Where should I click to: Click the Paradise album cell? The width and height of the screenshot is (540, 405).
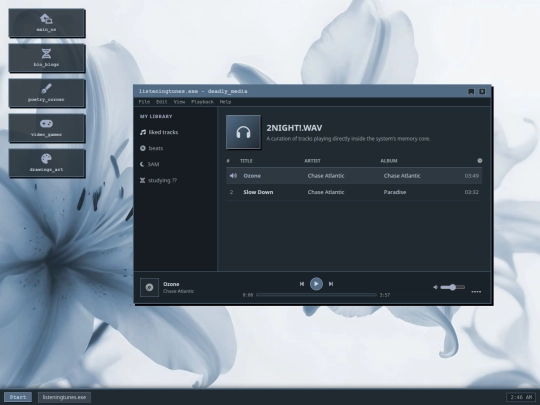(x=395, y=192)
